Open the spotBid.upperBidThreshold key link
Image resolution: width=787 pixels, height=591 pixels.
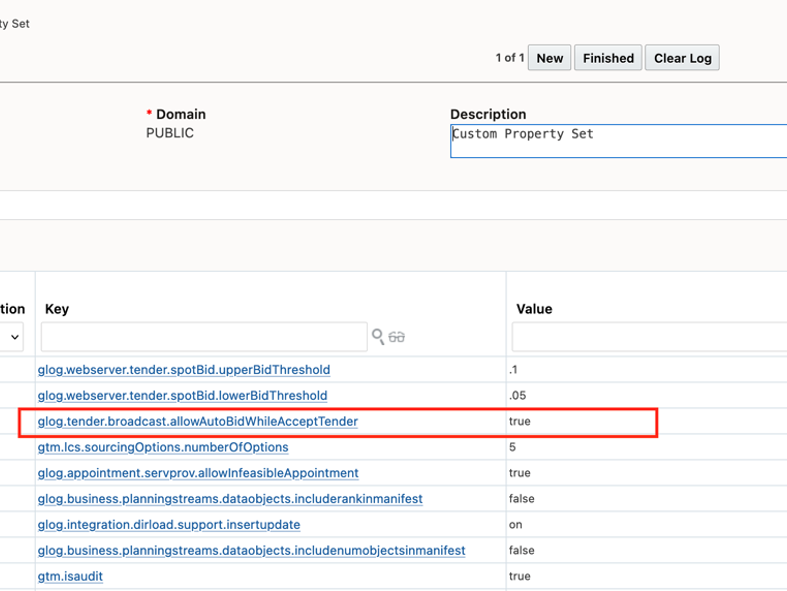(x=184, y=370)
